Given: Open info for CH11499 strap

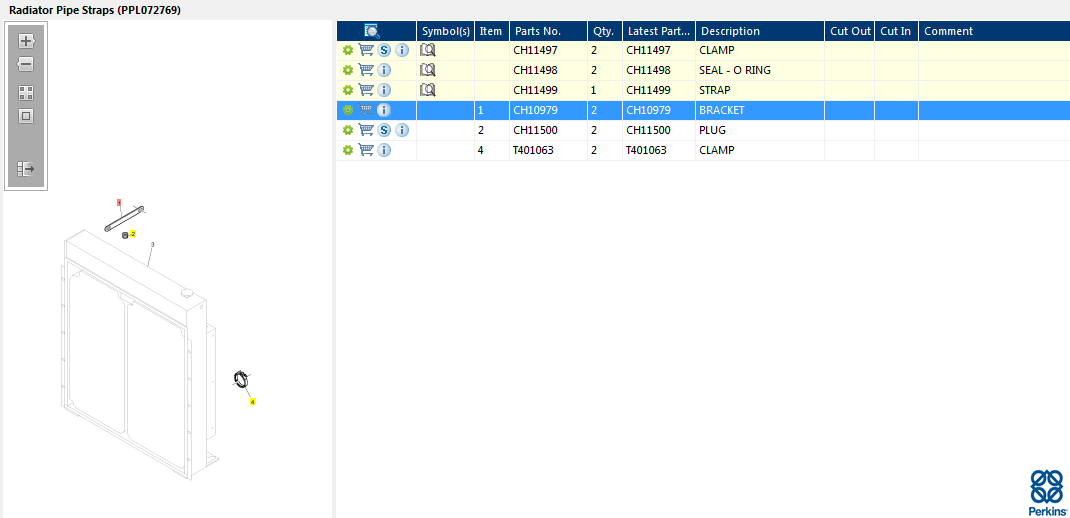Looking at the screenshot, I should 384,90.
